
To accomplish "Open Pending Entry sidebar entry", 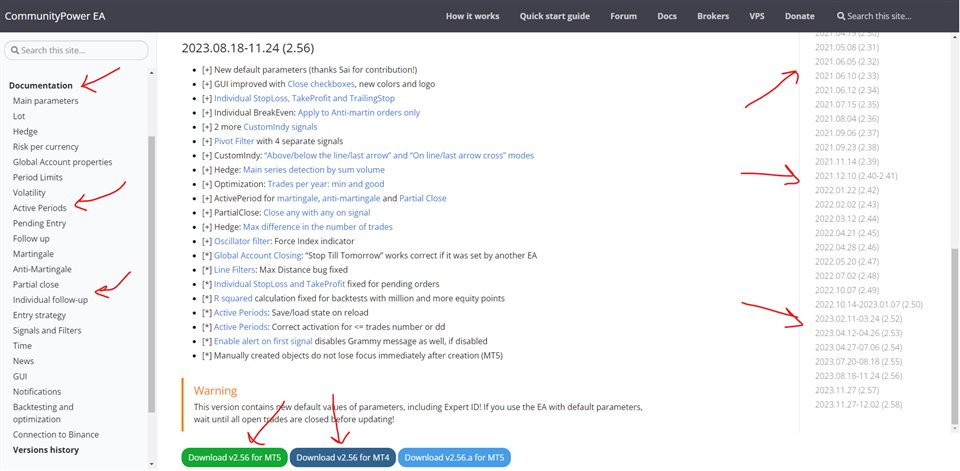I will coord(39,224).
